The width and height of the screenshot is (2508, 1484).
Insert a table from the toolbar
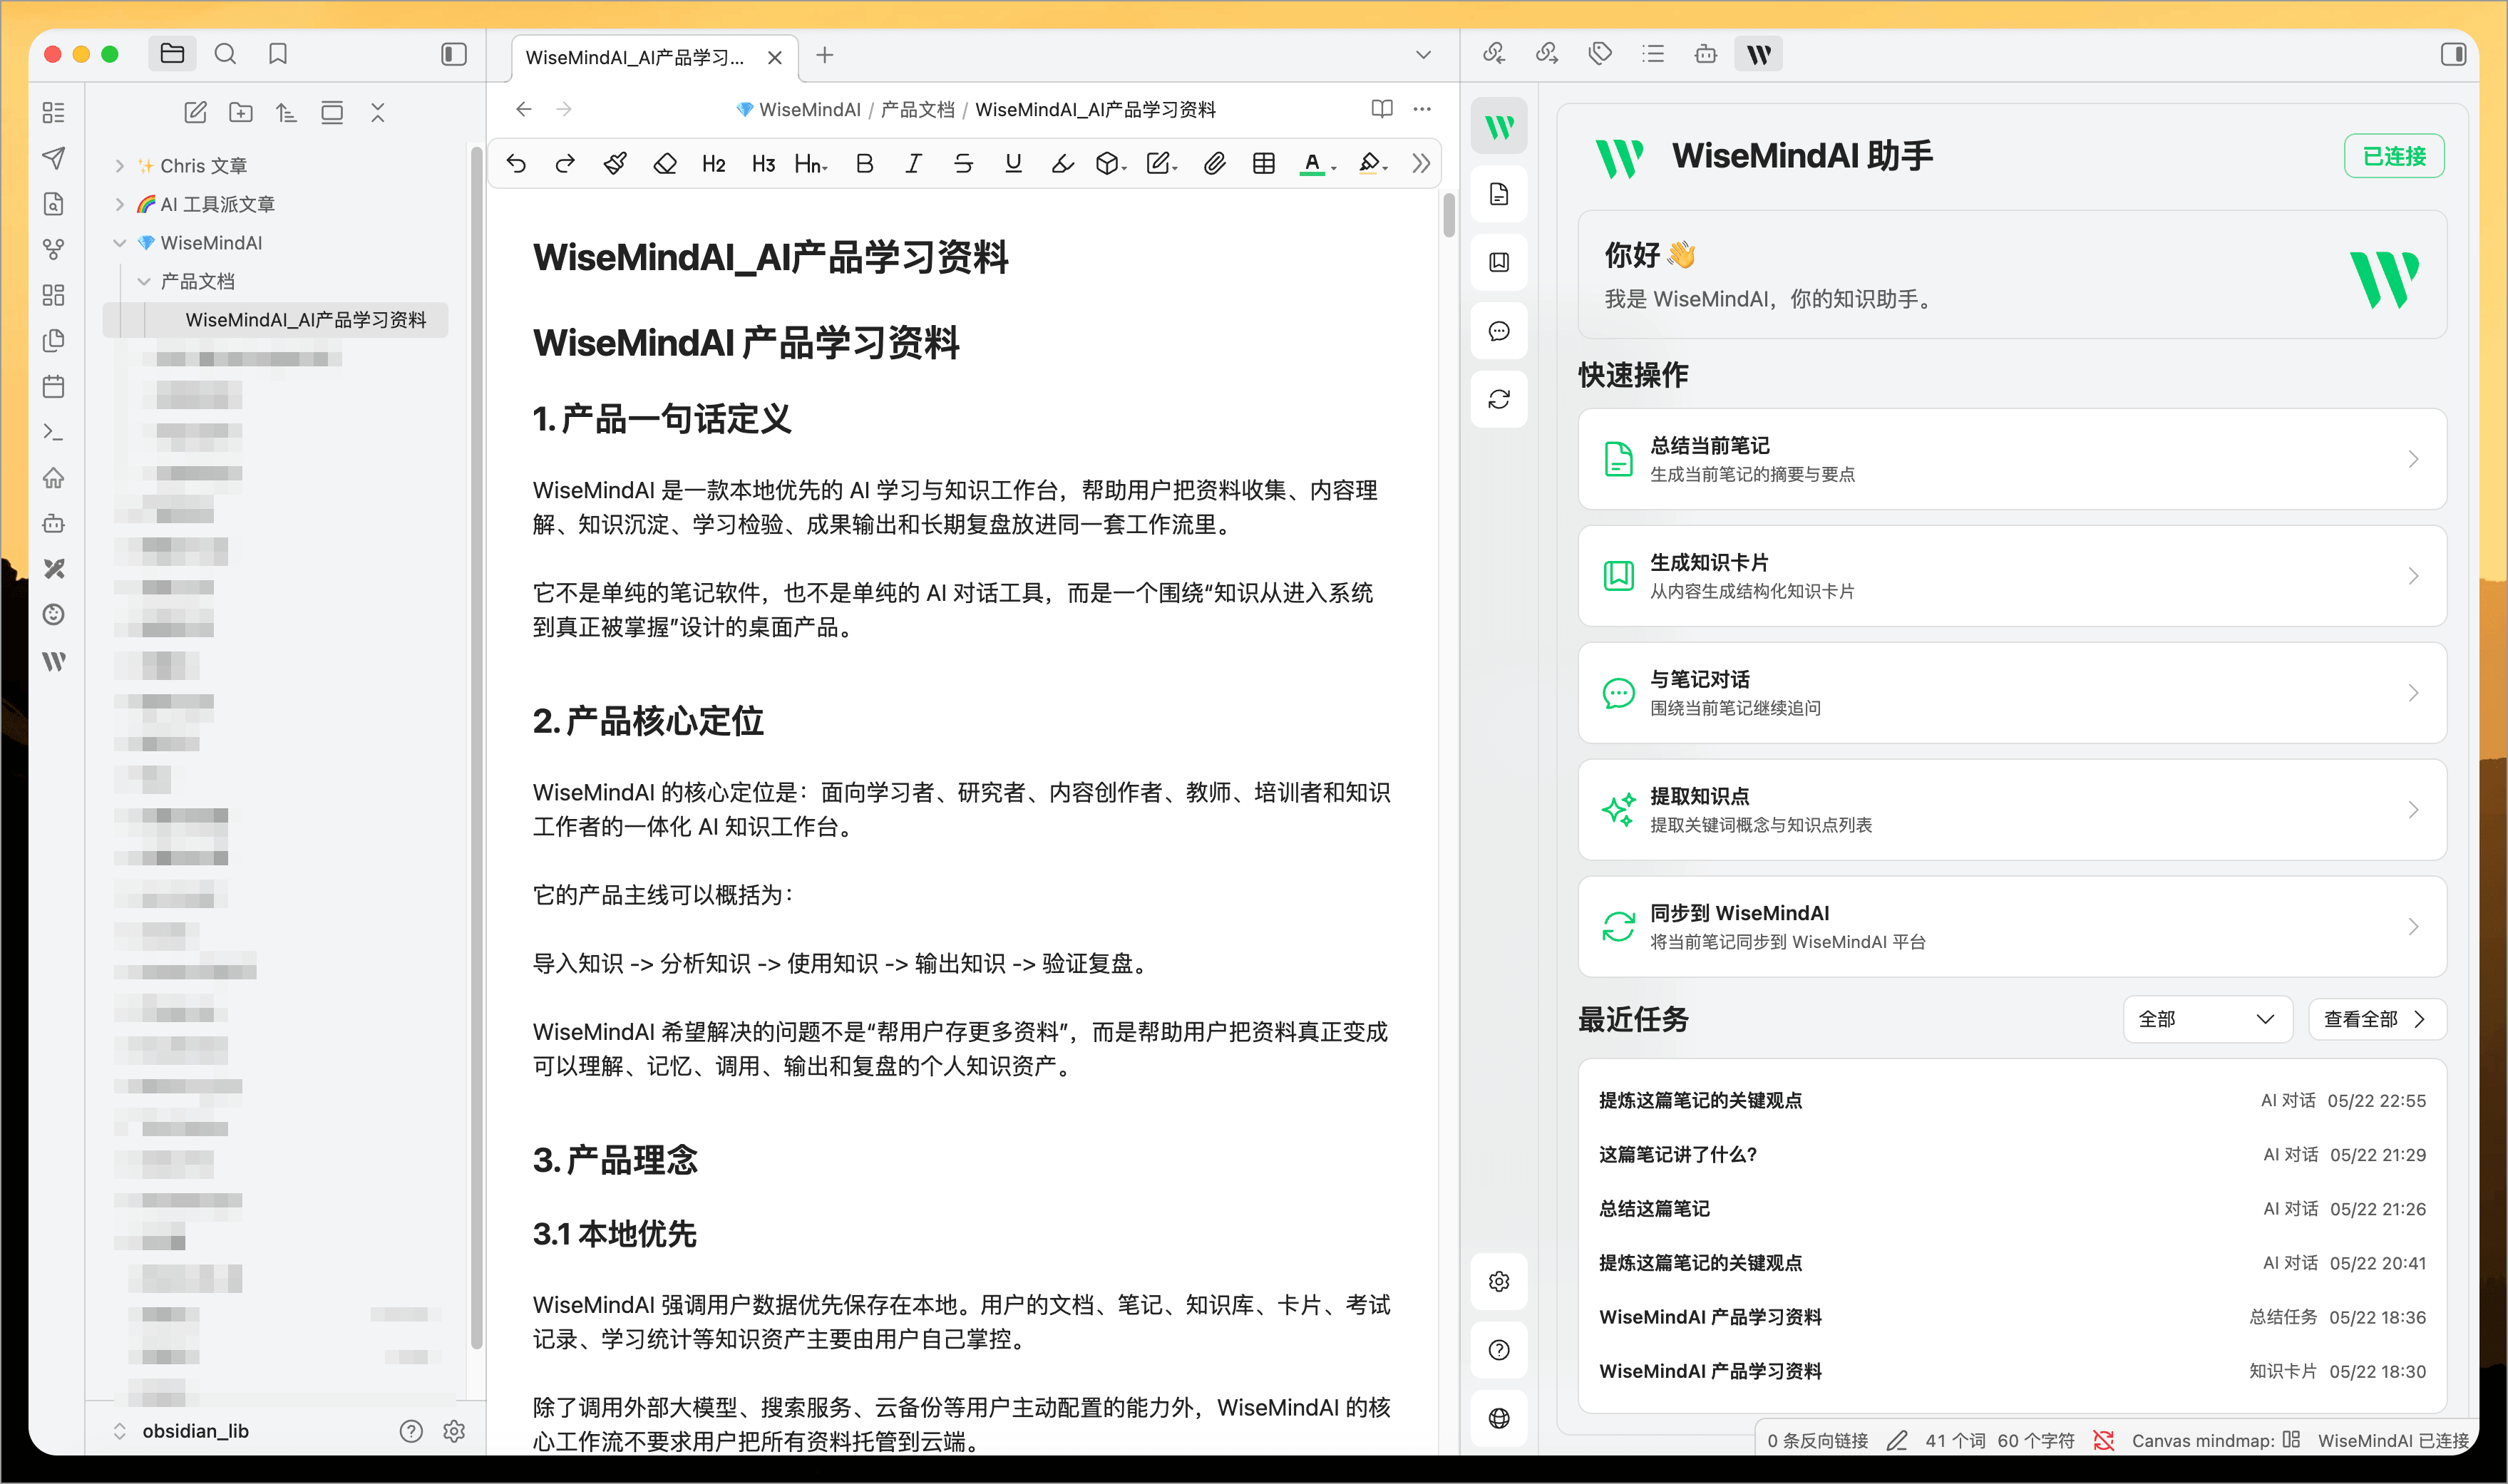pos(1264,163)
